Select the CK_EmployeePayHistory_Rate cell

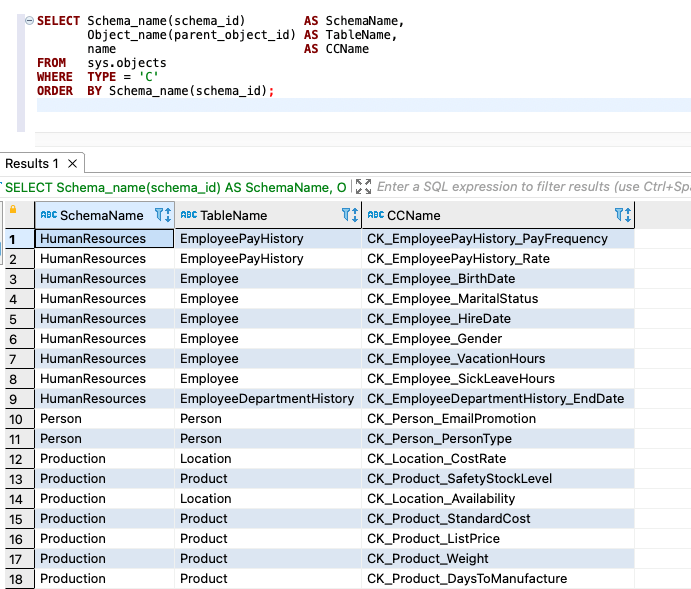click(x=498, y=259)
